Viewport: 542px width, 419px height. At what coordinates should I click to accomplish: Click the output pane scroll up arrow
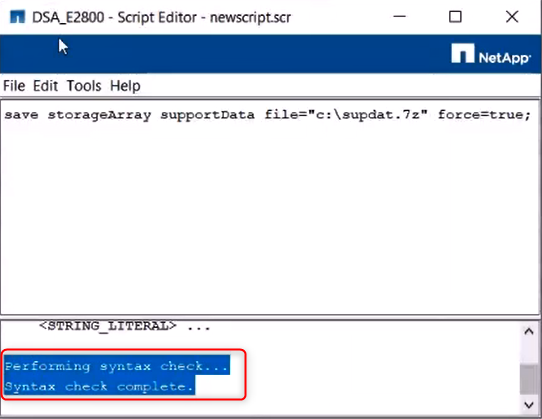coord(529,332)
